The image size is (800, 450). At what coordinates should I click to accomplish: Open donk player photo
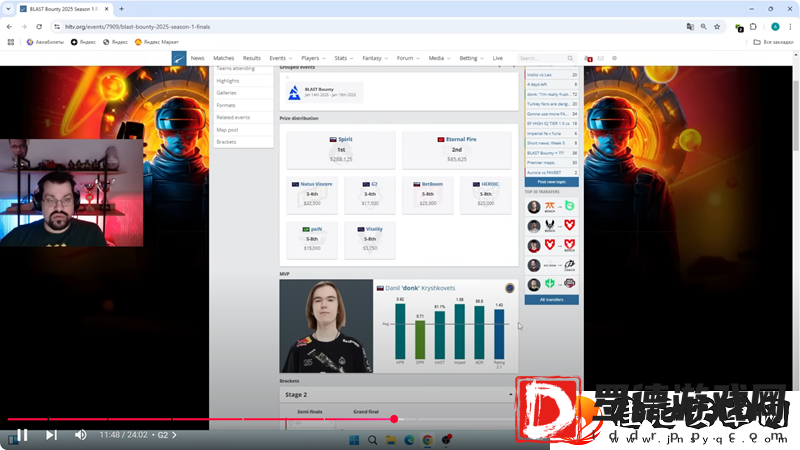[326, 326]
